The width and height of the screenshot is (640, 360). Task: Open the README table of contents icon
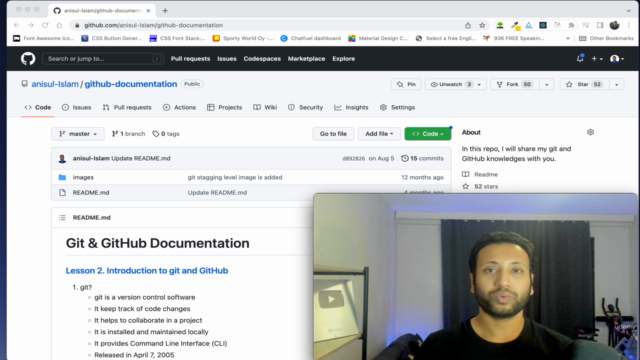pyautogui.click(x=62, y=218)
